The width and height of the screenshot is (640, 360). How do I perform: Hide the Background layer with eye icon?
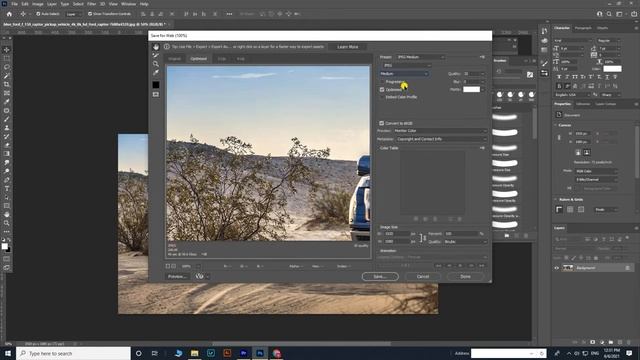click(x=556, y=268)
